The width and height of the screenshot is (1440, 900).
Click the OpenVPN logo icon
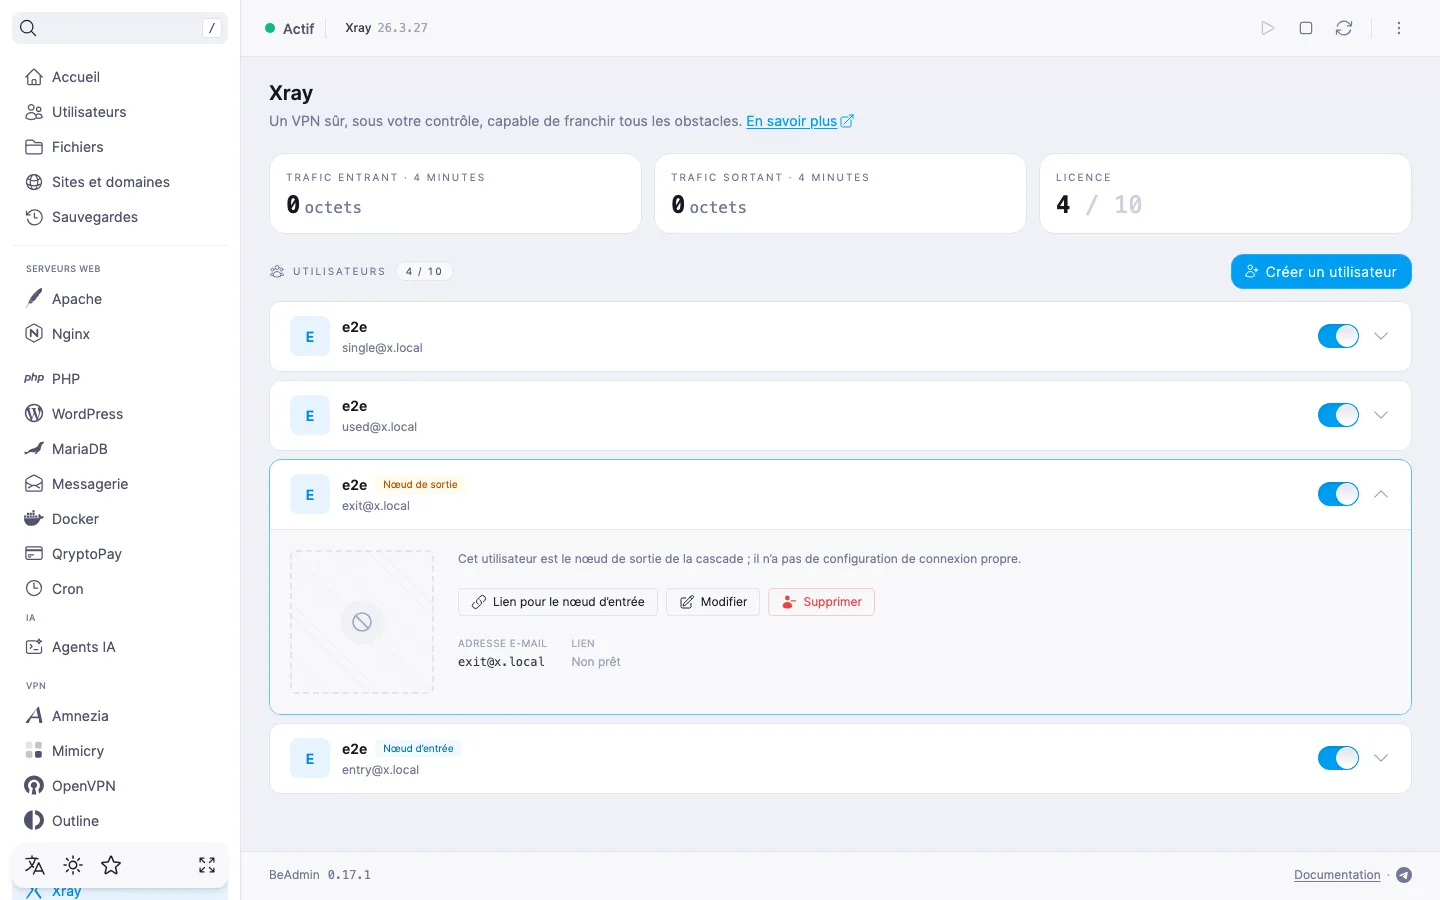coord(34,786)
